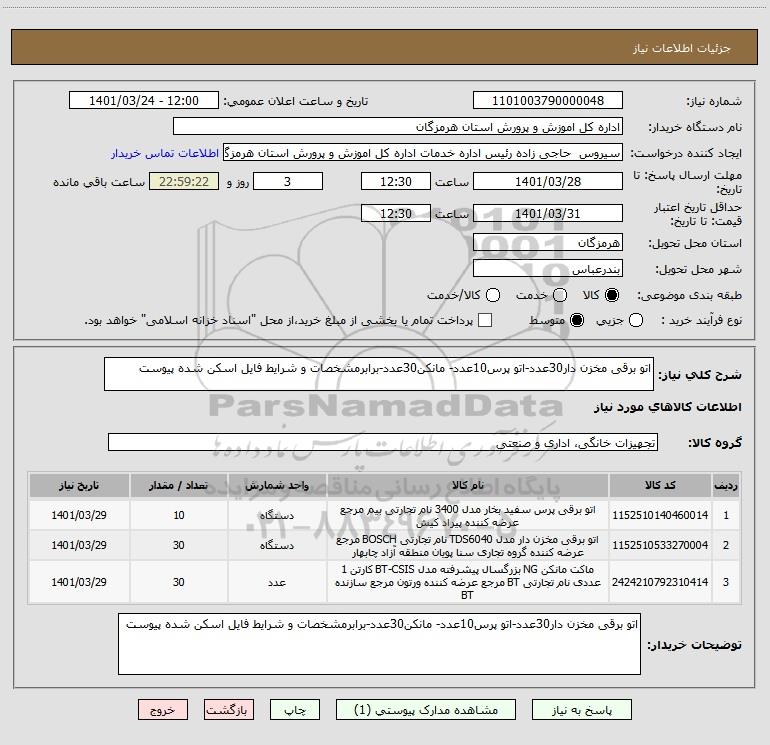Click product code 1152510140460014
Image resolution: width=770 pixels, height=745 pixels.
pyautogui.click(x=660, y=515)
